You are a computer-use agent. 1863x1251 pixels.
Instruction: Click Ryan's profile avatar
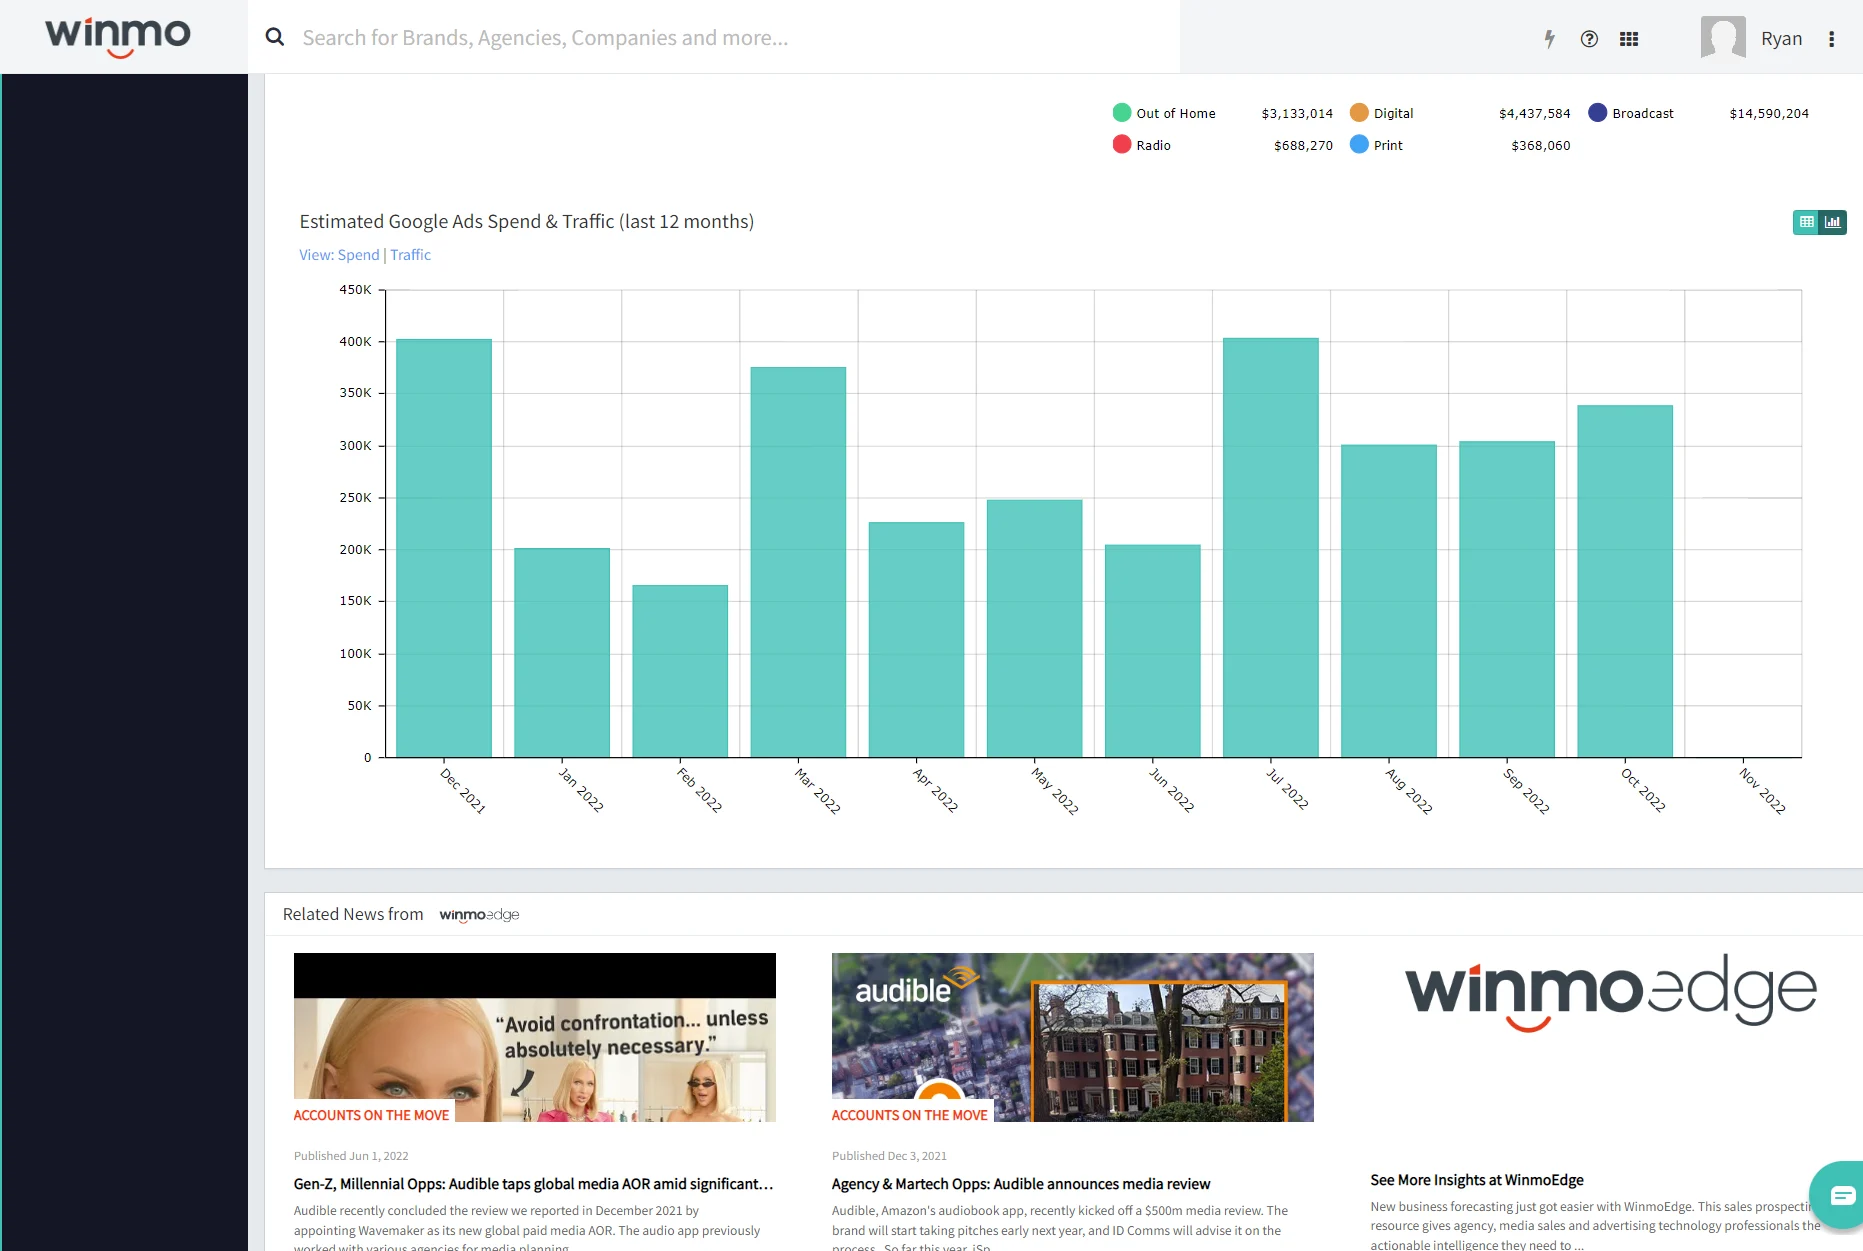pos(1723,38)
